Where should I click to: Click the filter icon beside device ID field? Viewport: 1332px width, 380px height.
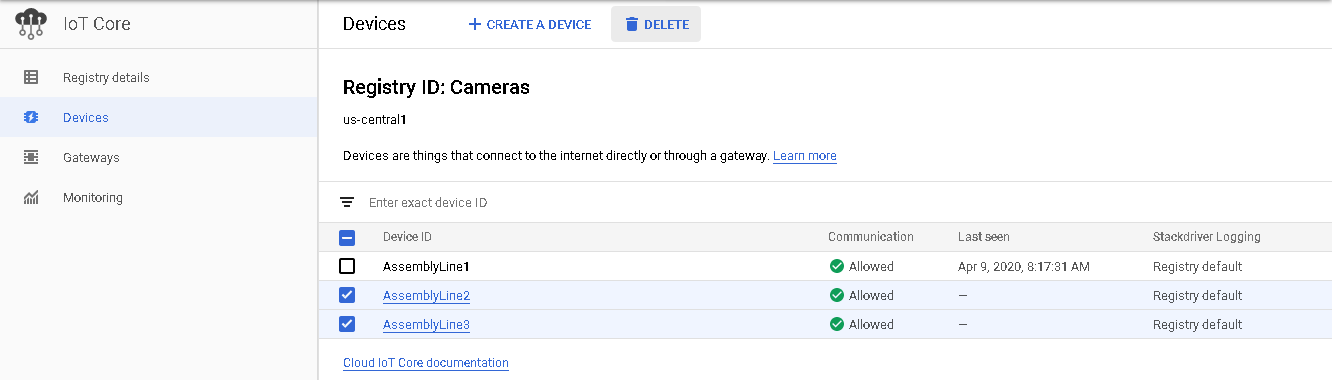click(x=347, y=202)
